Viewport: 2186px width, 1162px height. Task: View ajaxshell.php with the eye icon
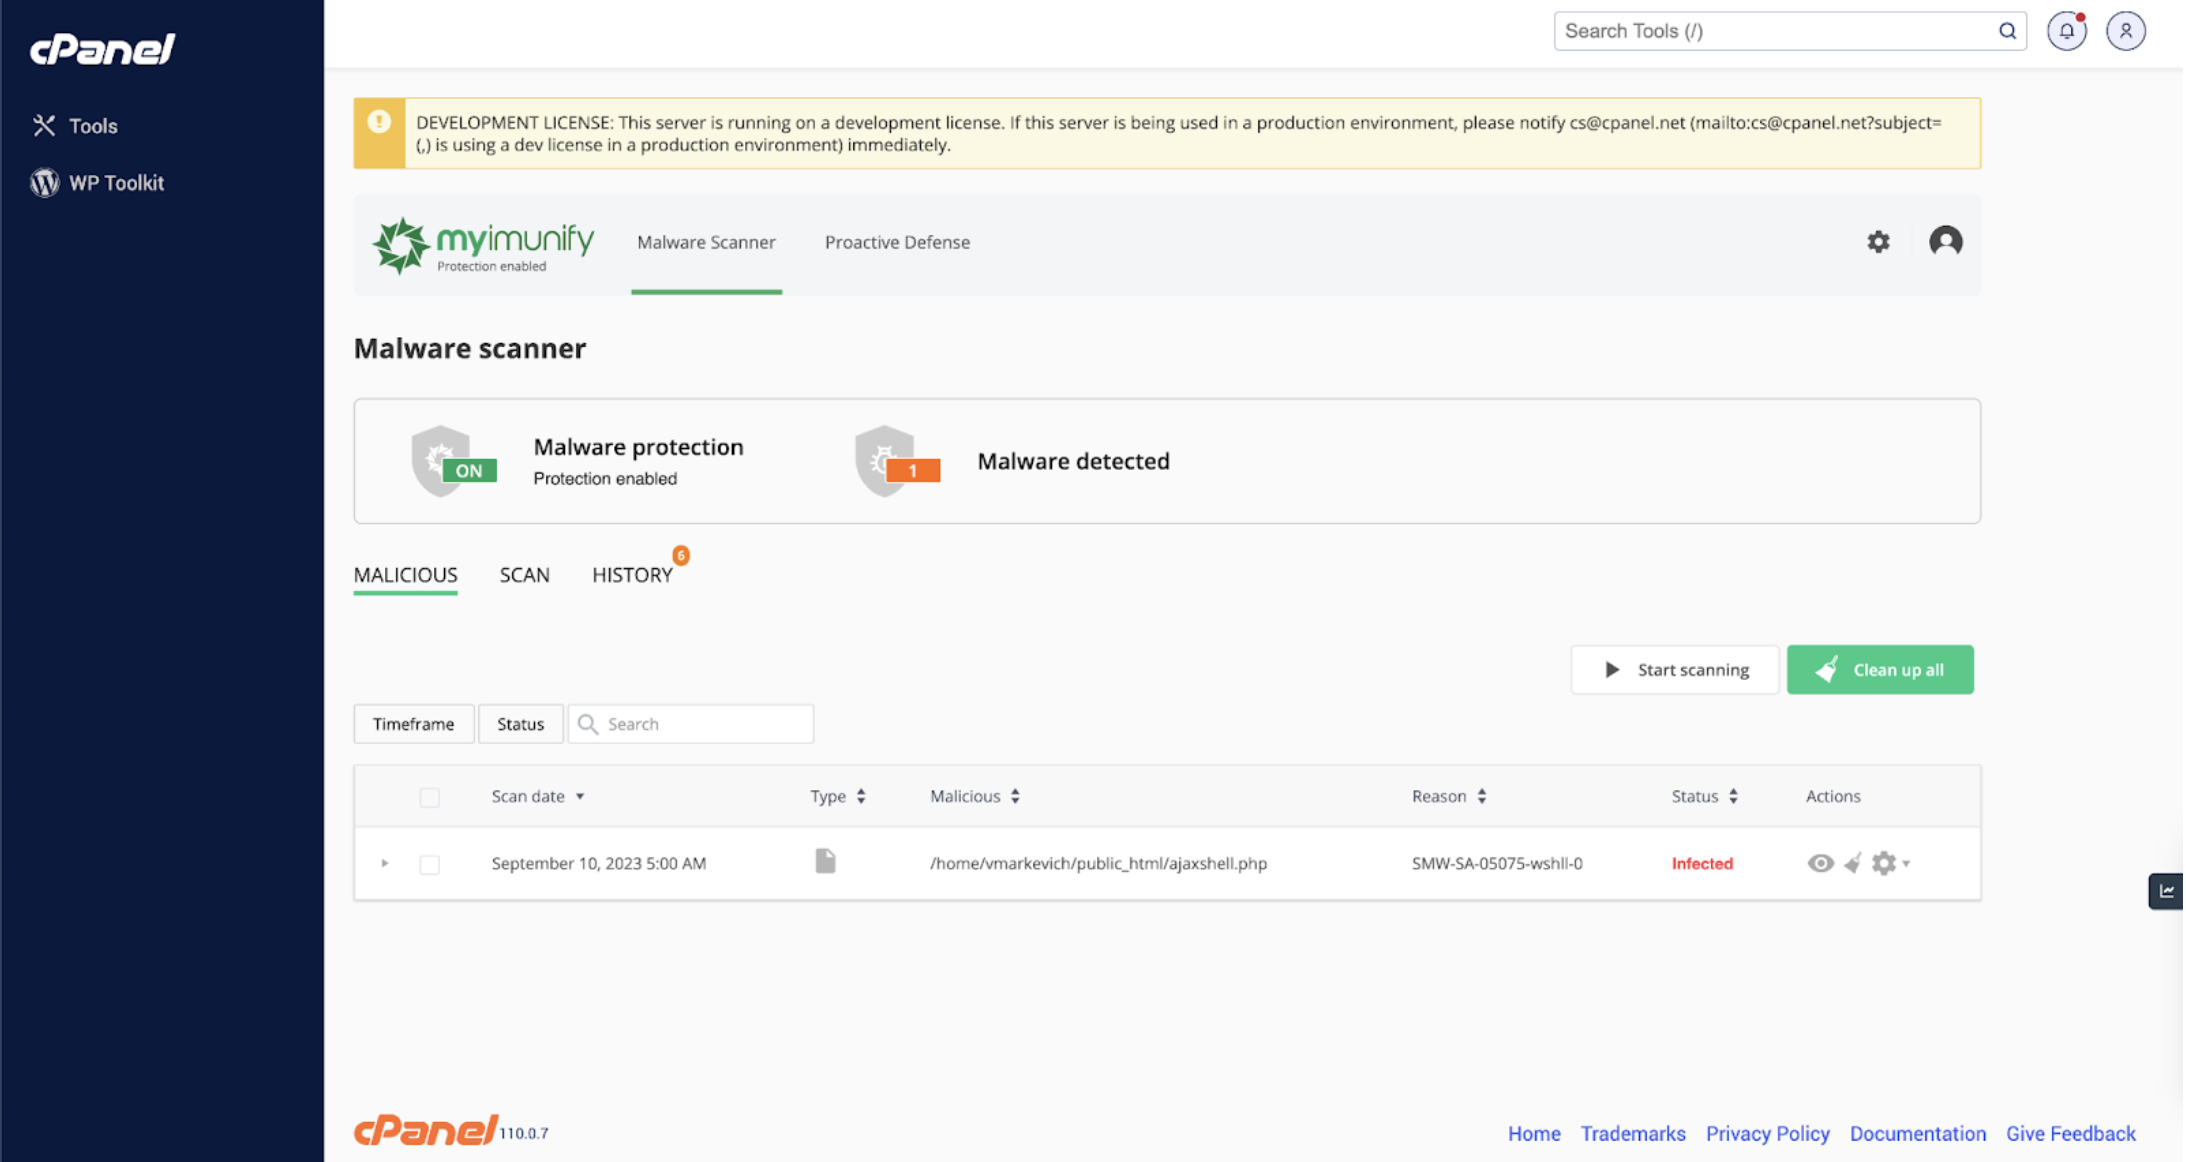point(1820,863)
